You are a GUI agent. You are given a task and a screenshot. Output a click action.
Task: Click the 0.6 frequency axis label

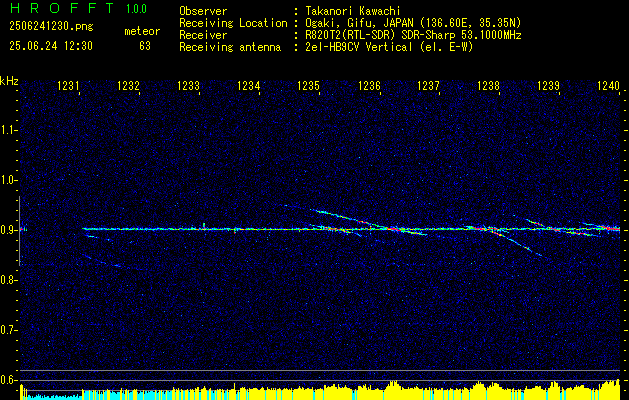pyautogui.click(x=8, y=380)
